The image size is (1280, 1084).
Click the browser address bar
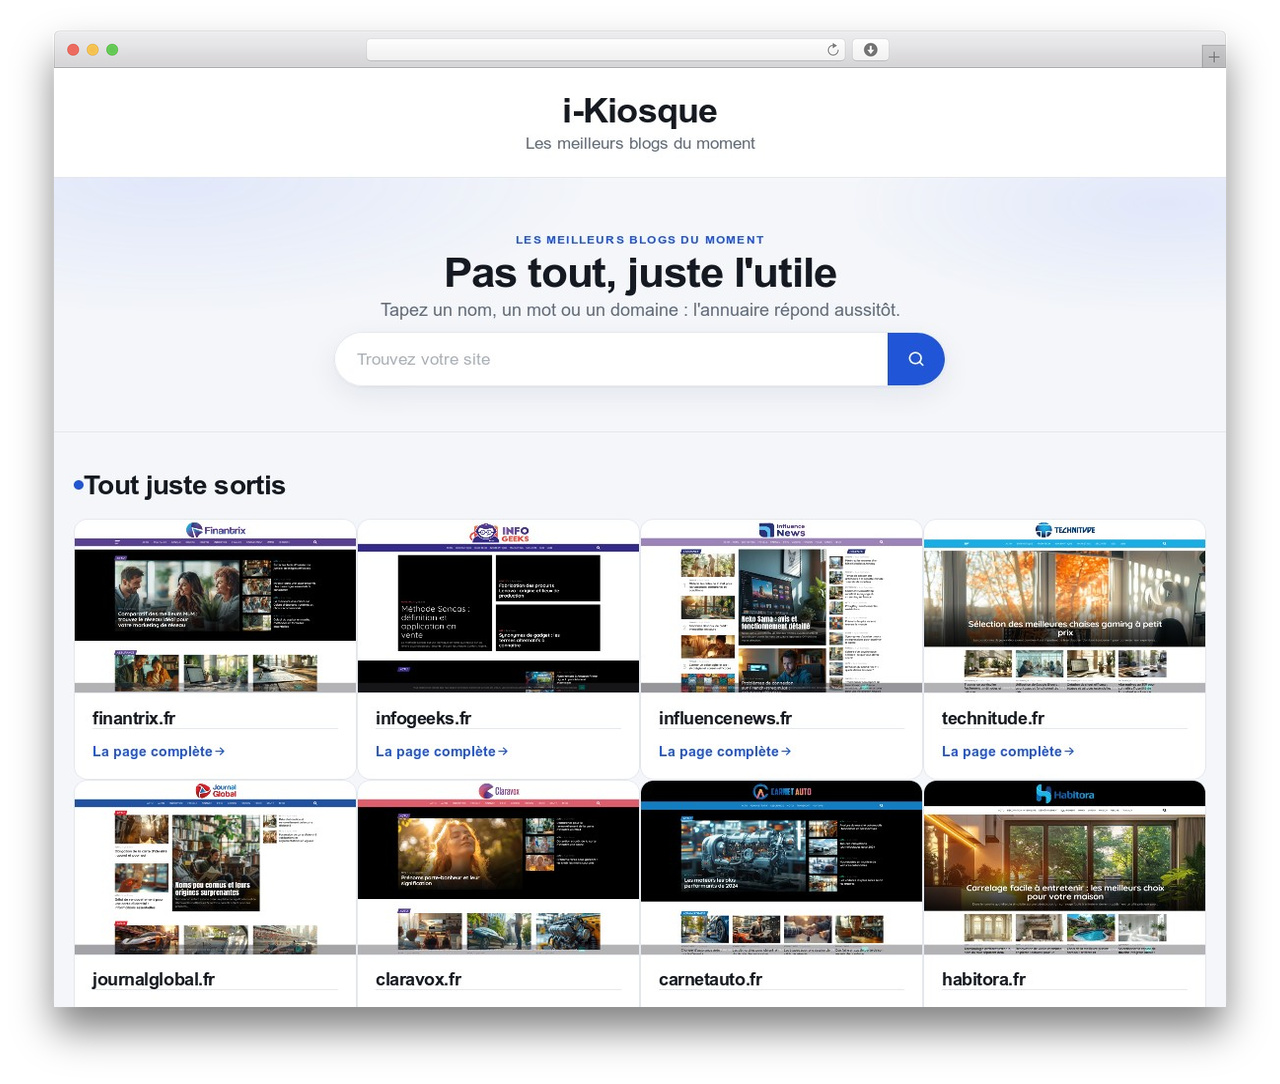(x=606, y=50)
